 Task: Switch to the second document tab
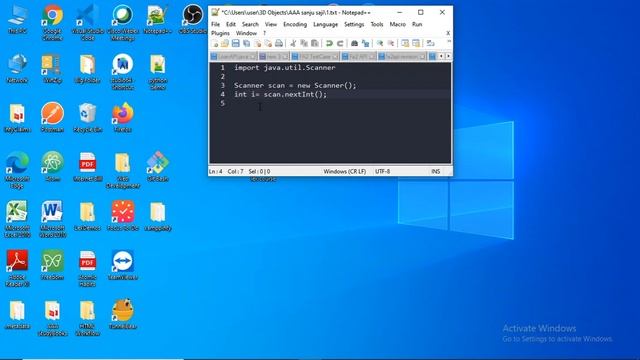pos(274,56)
